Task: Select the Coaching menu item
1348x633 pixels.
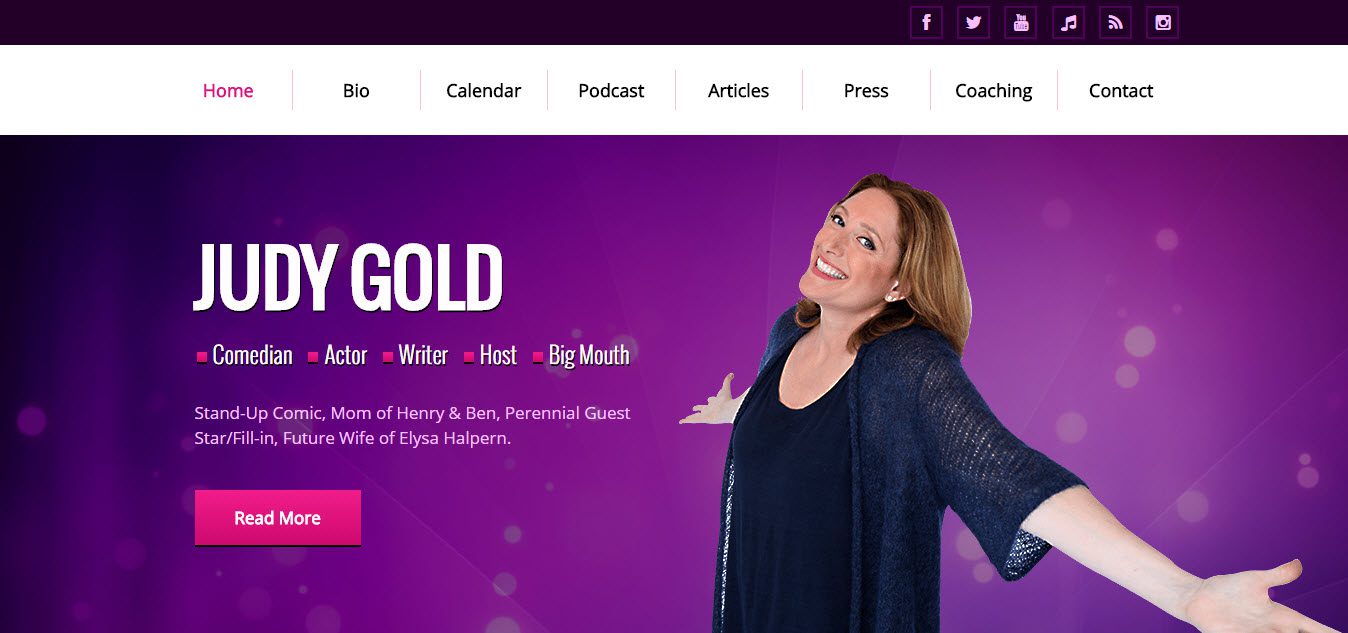Action: point(993,90)
